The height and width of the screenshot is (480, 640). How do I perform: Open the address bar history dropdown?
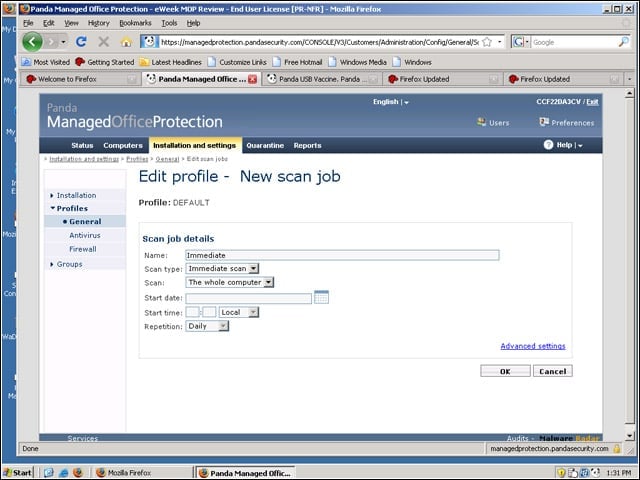[500, 42]
